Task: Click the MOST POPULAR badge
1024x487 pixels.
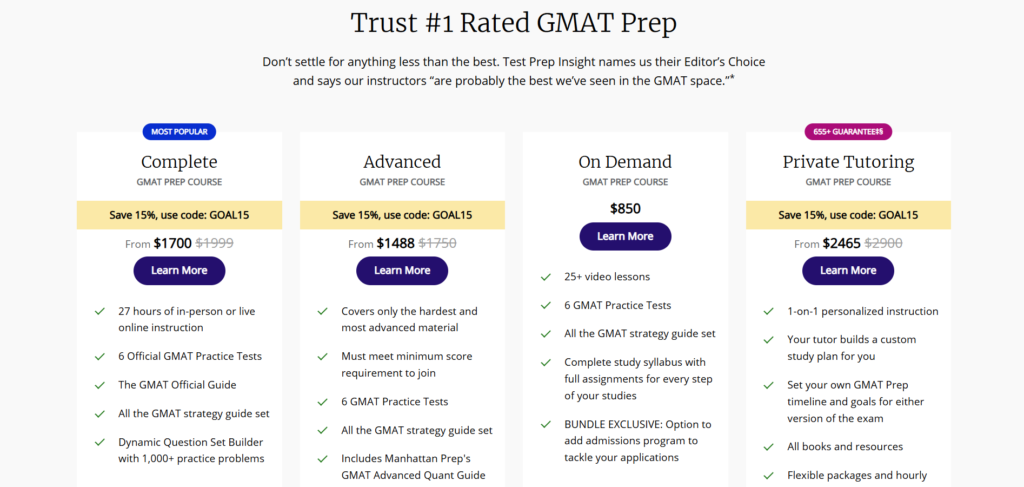Action: pos(180,132)
